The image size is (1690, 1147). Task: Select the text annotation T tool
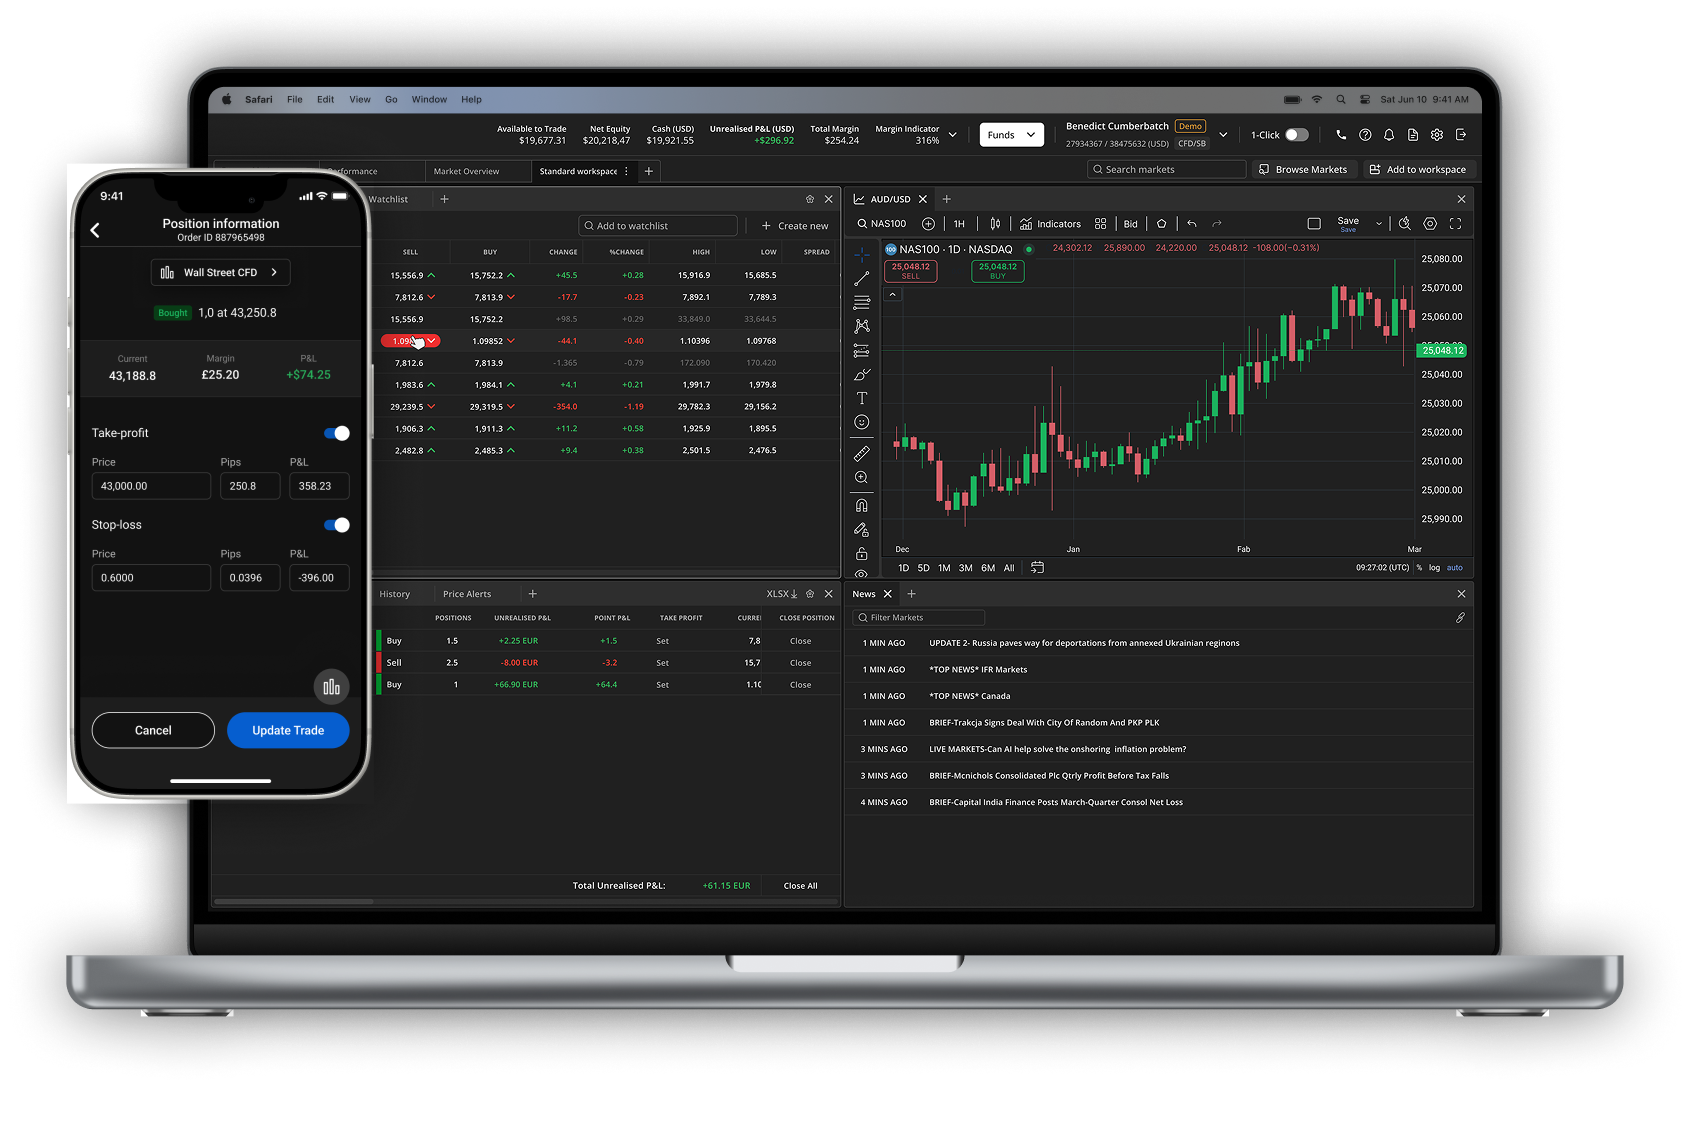click(861, 398)
